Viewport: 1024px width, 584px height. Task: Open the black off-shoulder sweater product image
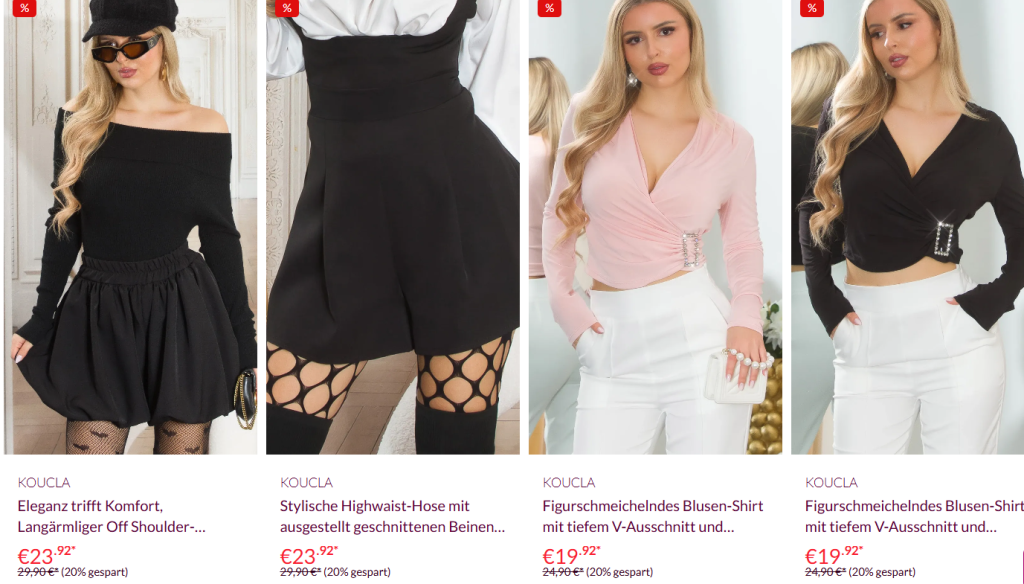pyautogui.click(x=131, y=227)
